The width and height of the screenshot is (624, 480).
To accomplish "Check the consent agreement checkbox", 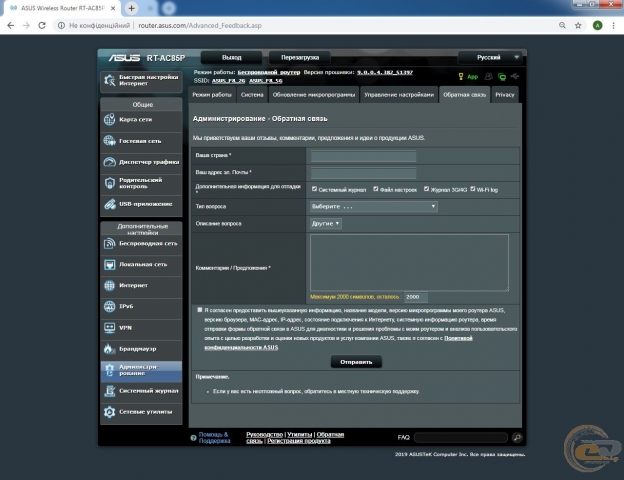I will coord(200,310).
